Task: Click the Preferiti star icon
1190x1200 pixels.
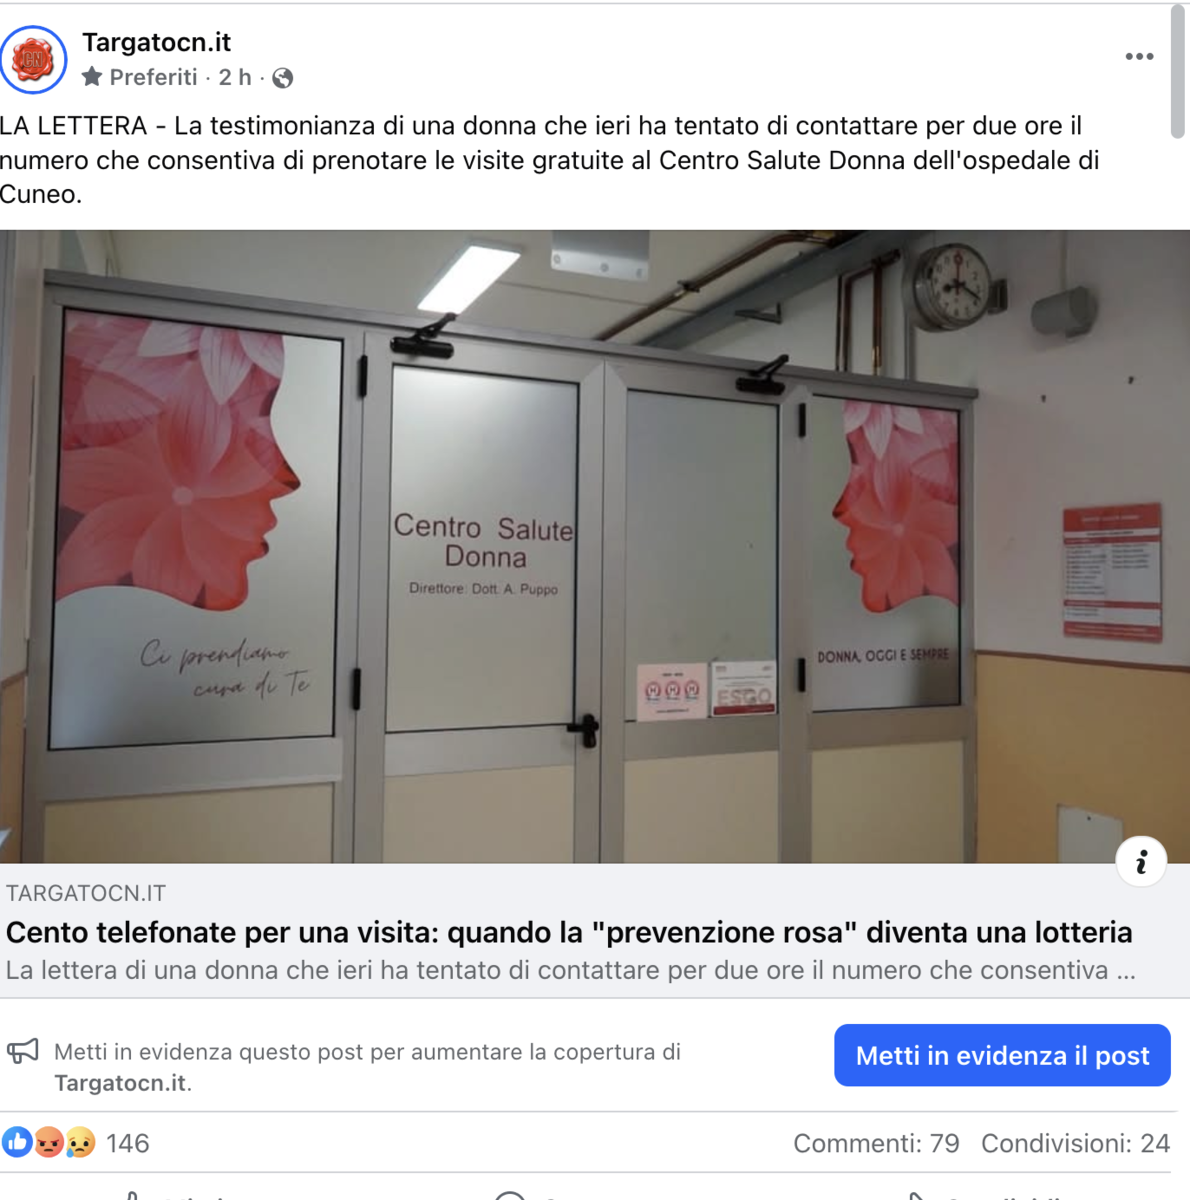Action: click(92, 77)
